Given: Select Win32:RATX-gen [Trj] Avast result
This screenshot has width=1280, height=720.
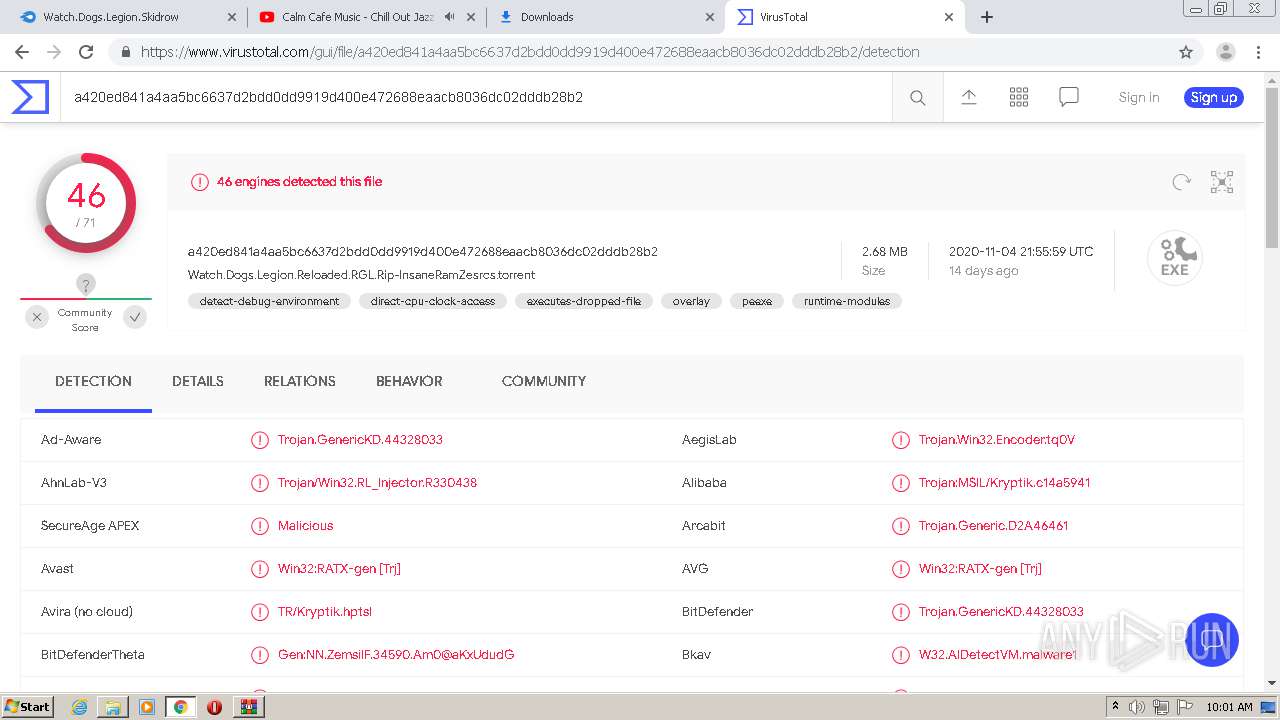Looking at the screenshot, I should point(339,569).
